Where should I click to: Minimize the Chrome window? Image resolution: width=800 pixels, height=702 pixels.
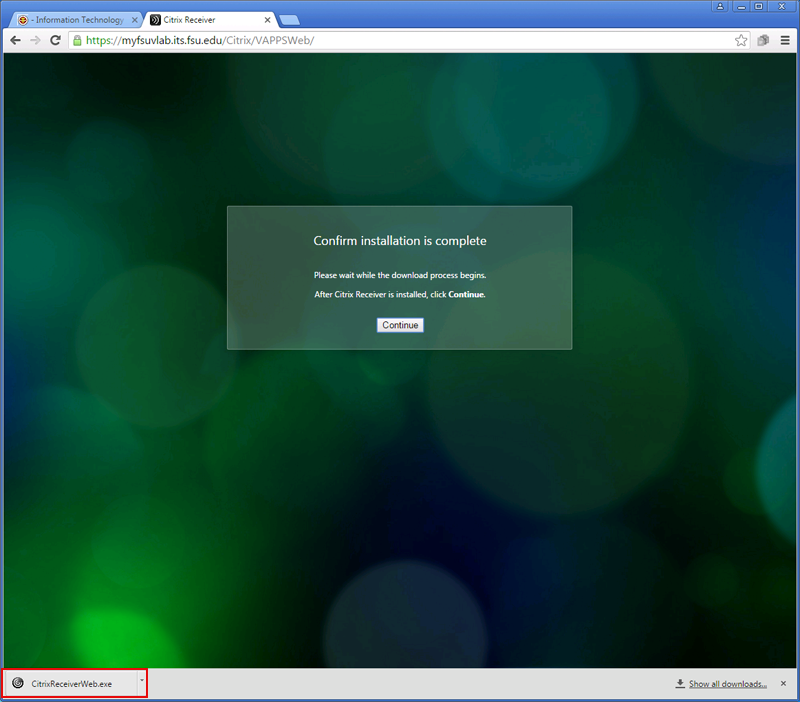coord(741,6)
